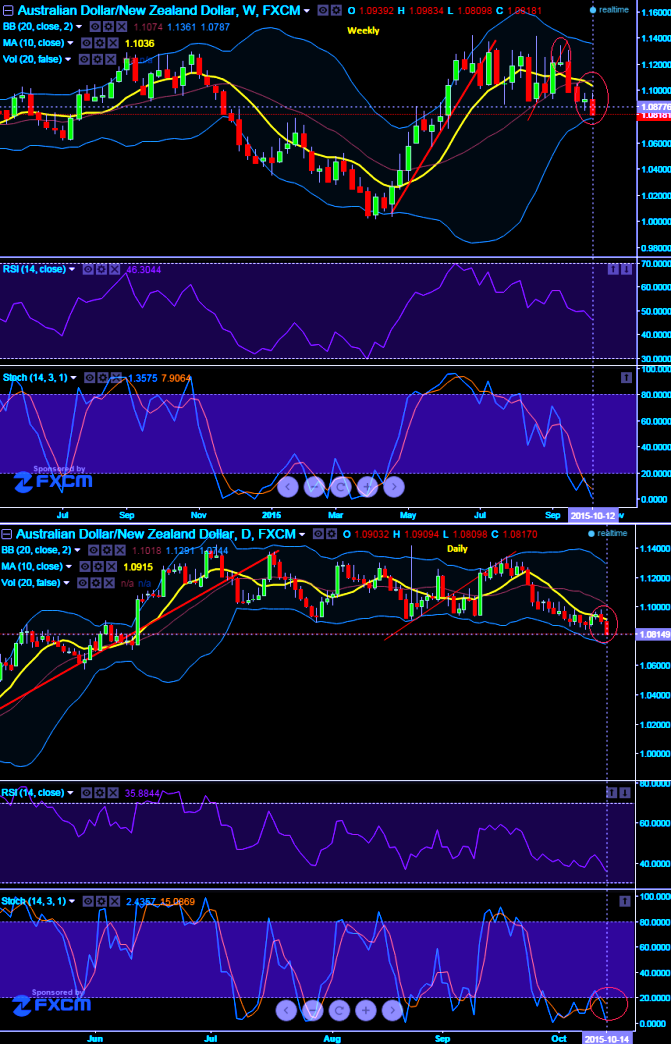Image resolution: width=671 pixels, height=1044 pixels.
Task: Hide Bollinger Bands on daily chart
Action: (x=95, y=549)
